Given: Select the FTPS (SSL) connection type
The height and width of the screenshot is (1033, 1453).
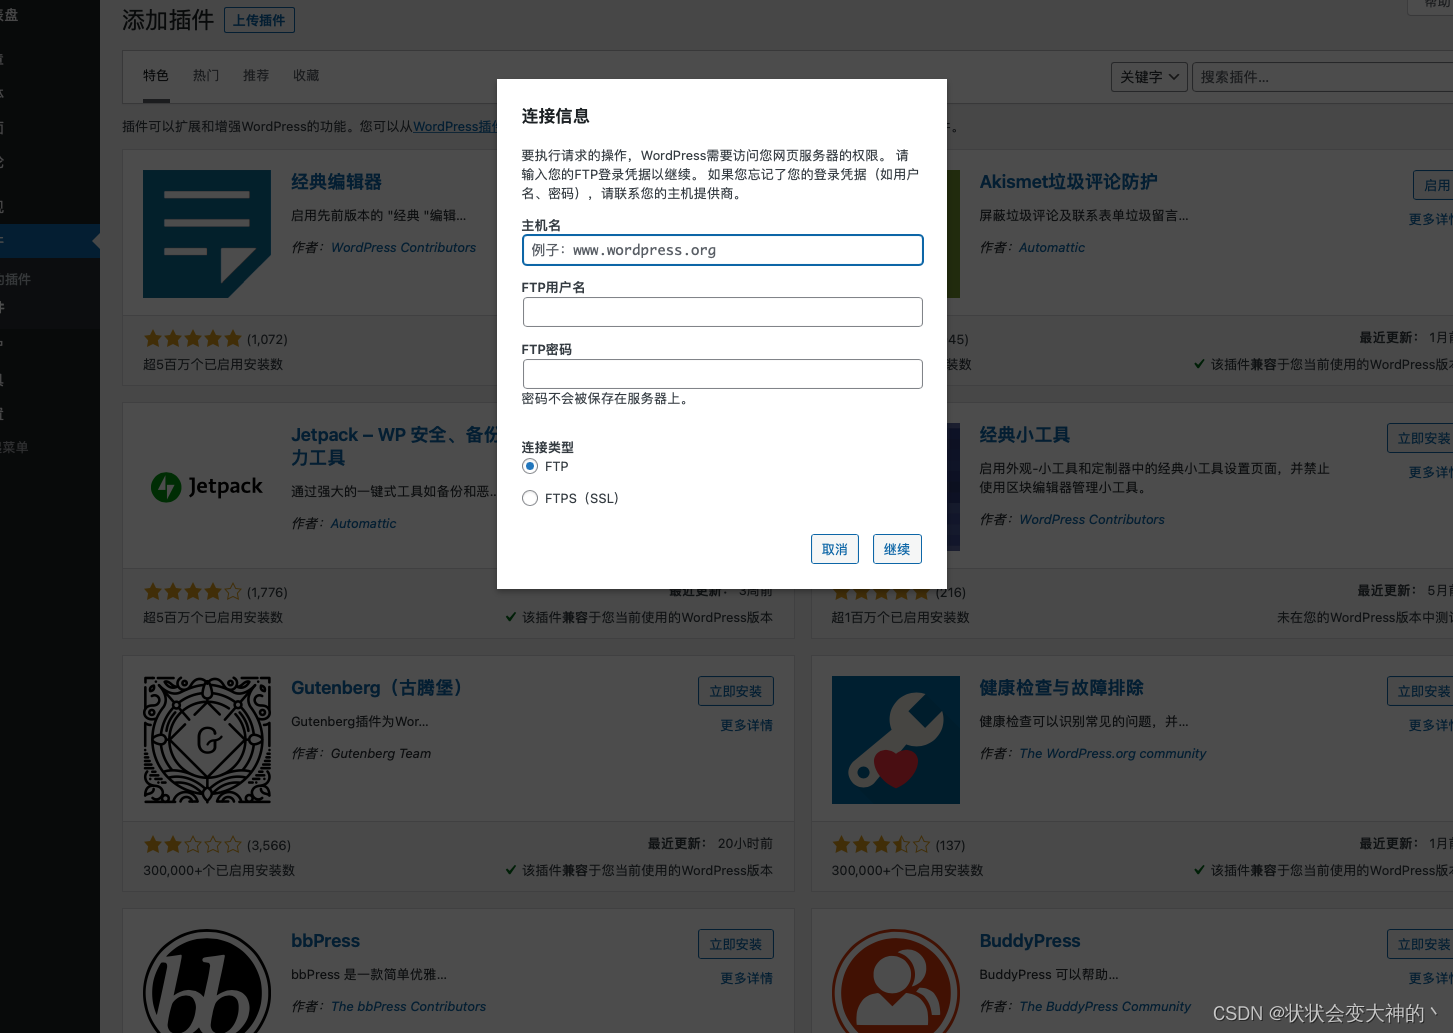Looking at the screenshot, I should tap(530, 498).
